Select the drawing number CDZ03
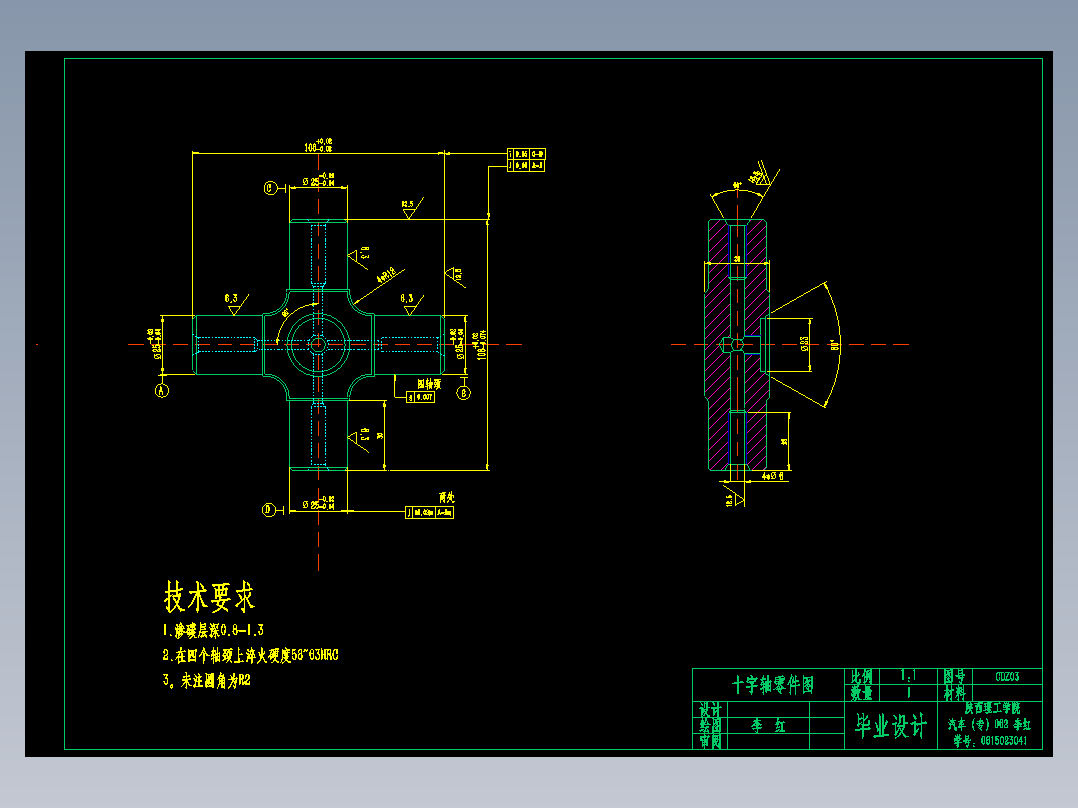1078x808 pixels. 1007,677
